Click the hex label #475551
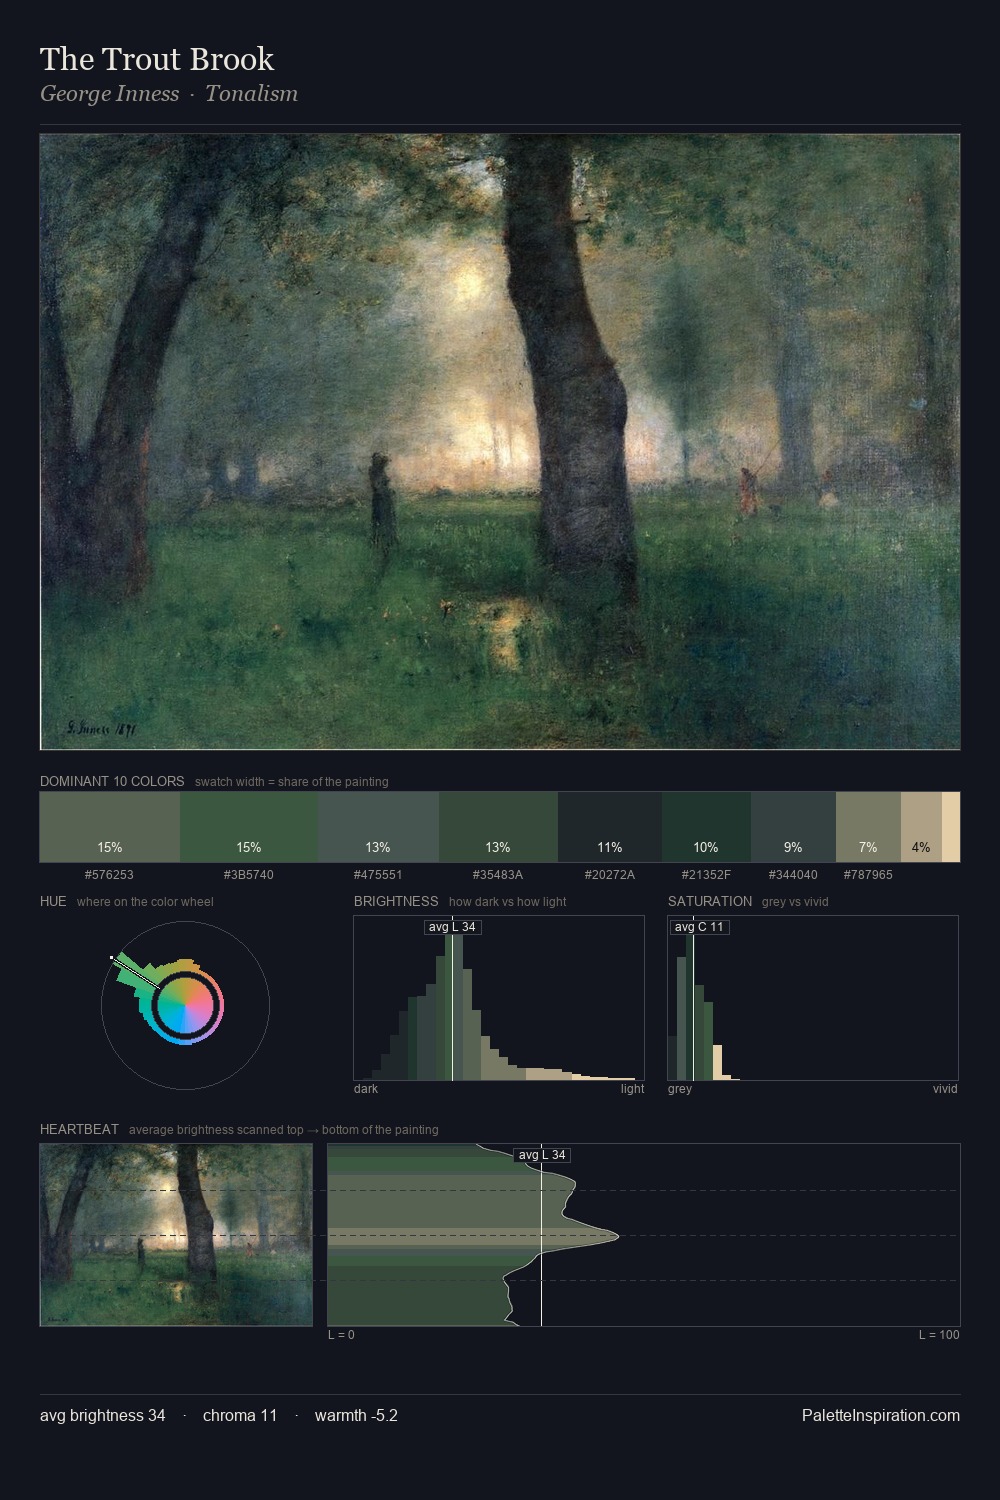The image size is (1000, 1500). coord(378,875)
